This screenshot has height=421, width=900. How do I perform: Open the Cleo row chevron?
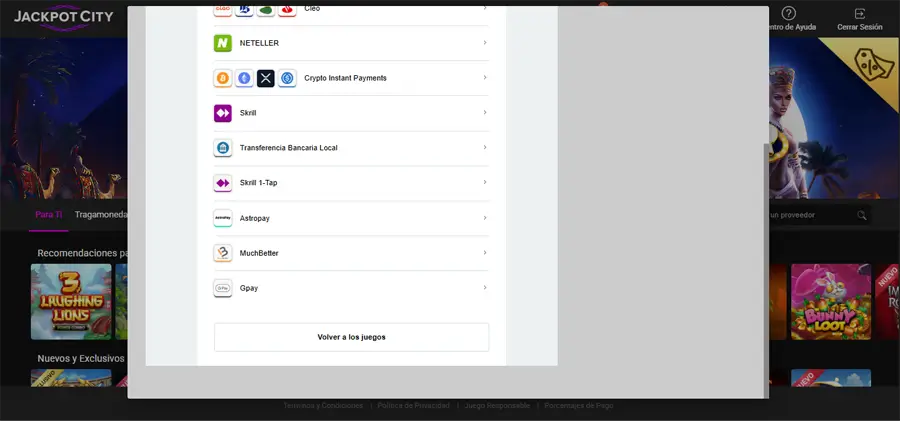point(485,9)
